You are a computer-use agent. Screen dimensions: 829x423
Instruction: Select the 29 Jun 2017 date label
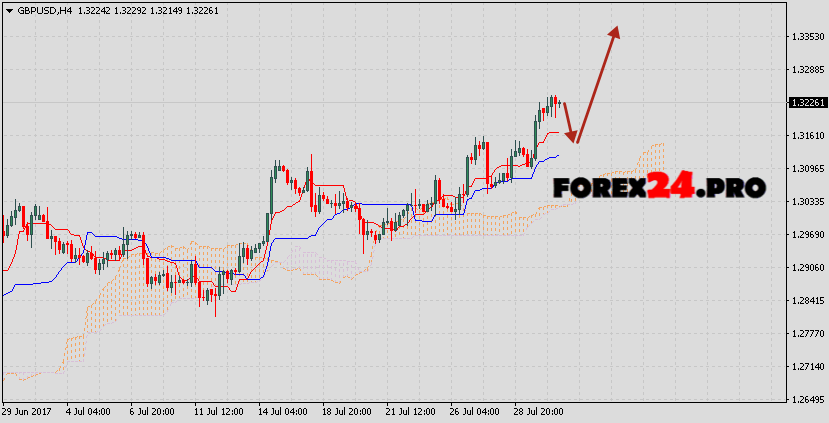tap(27, 411)
